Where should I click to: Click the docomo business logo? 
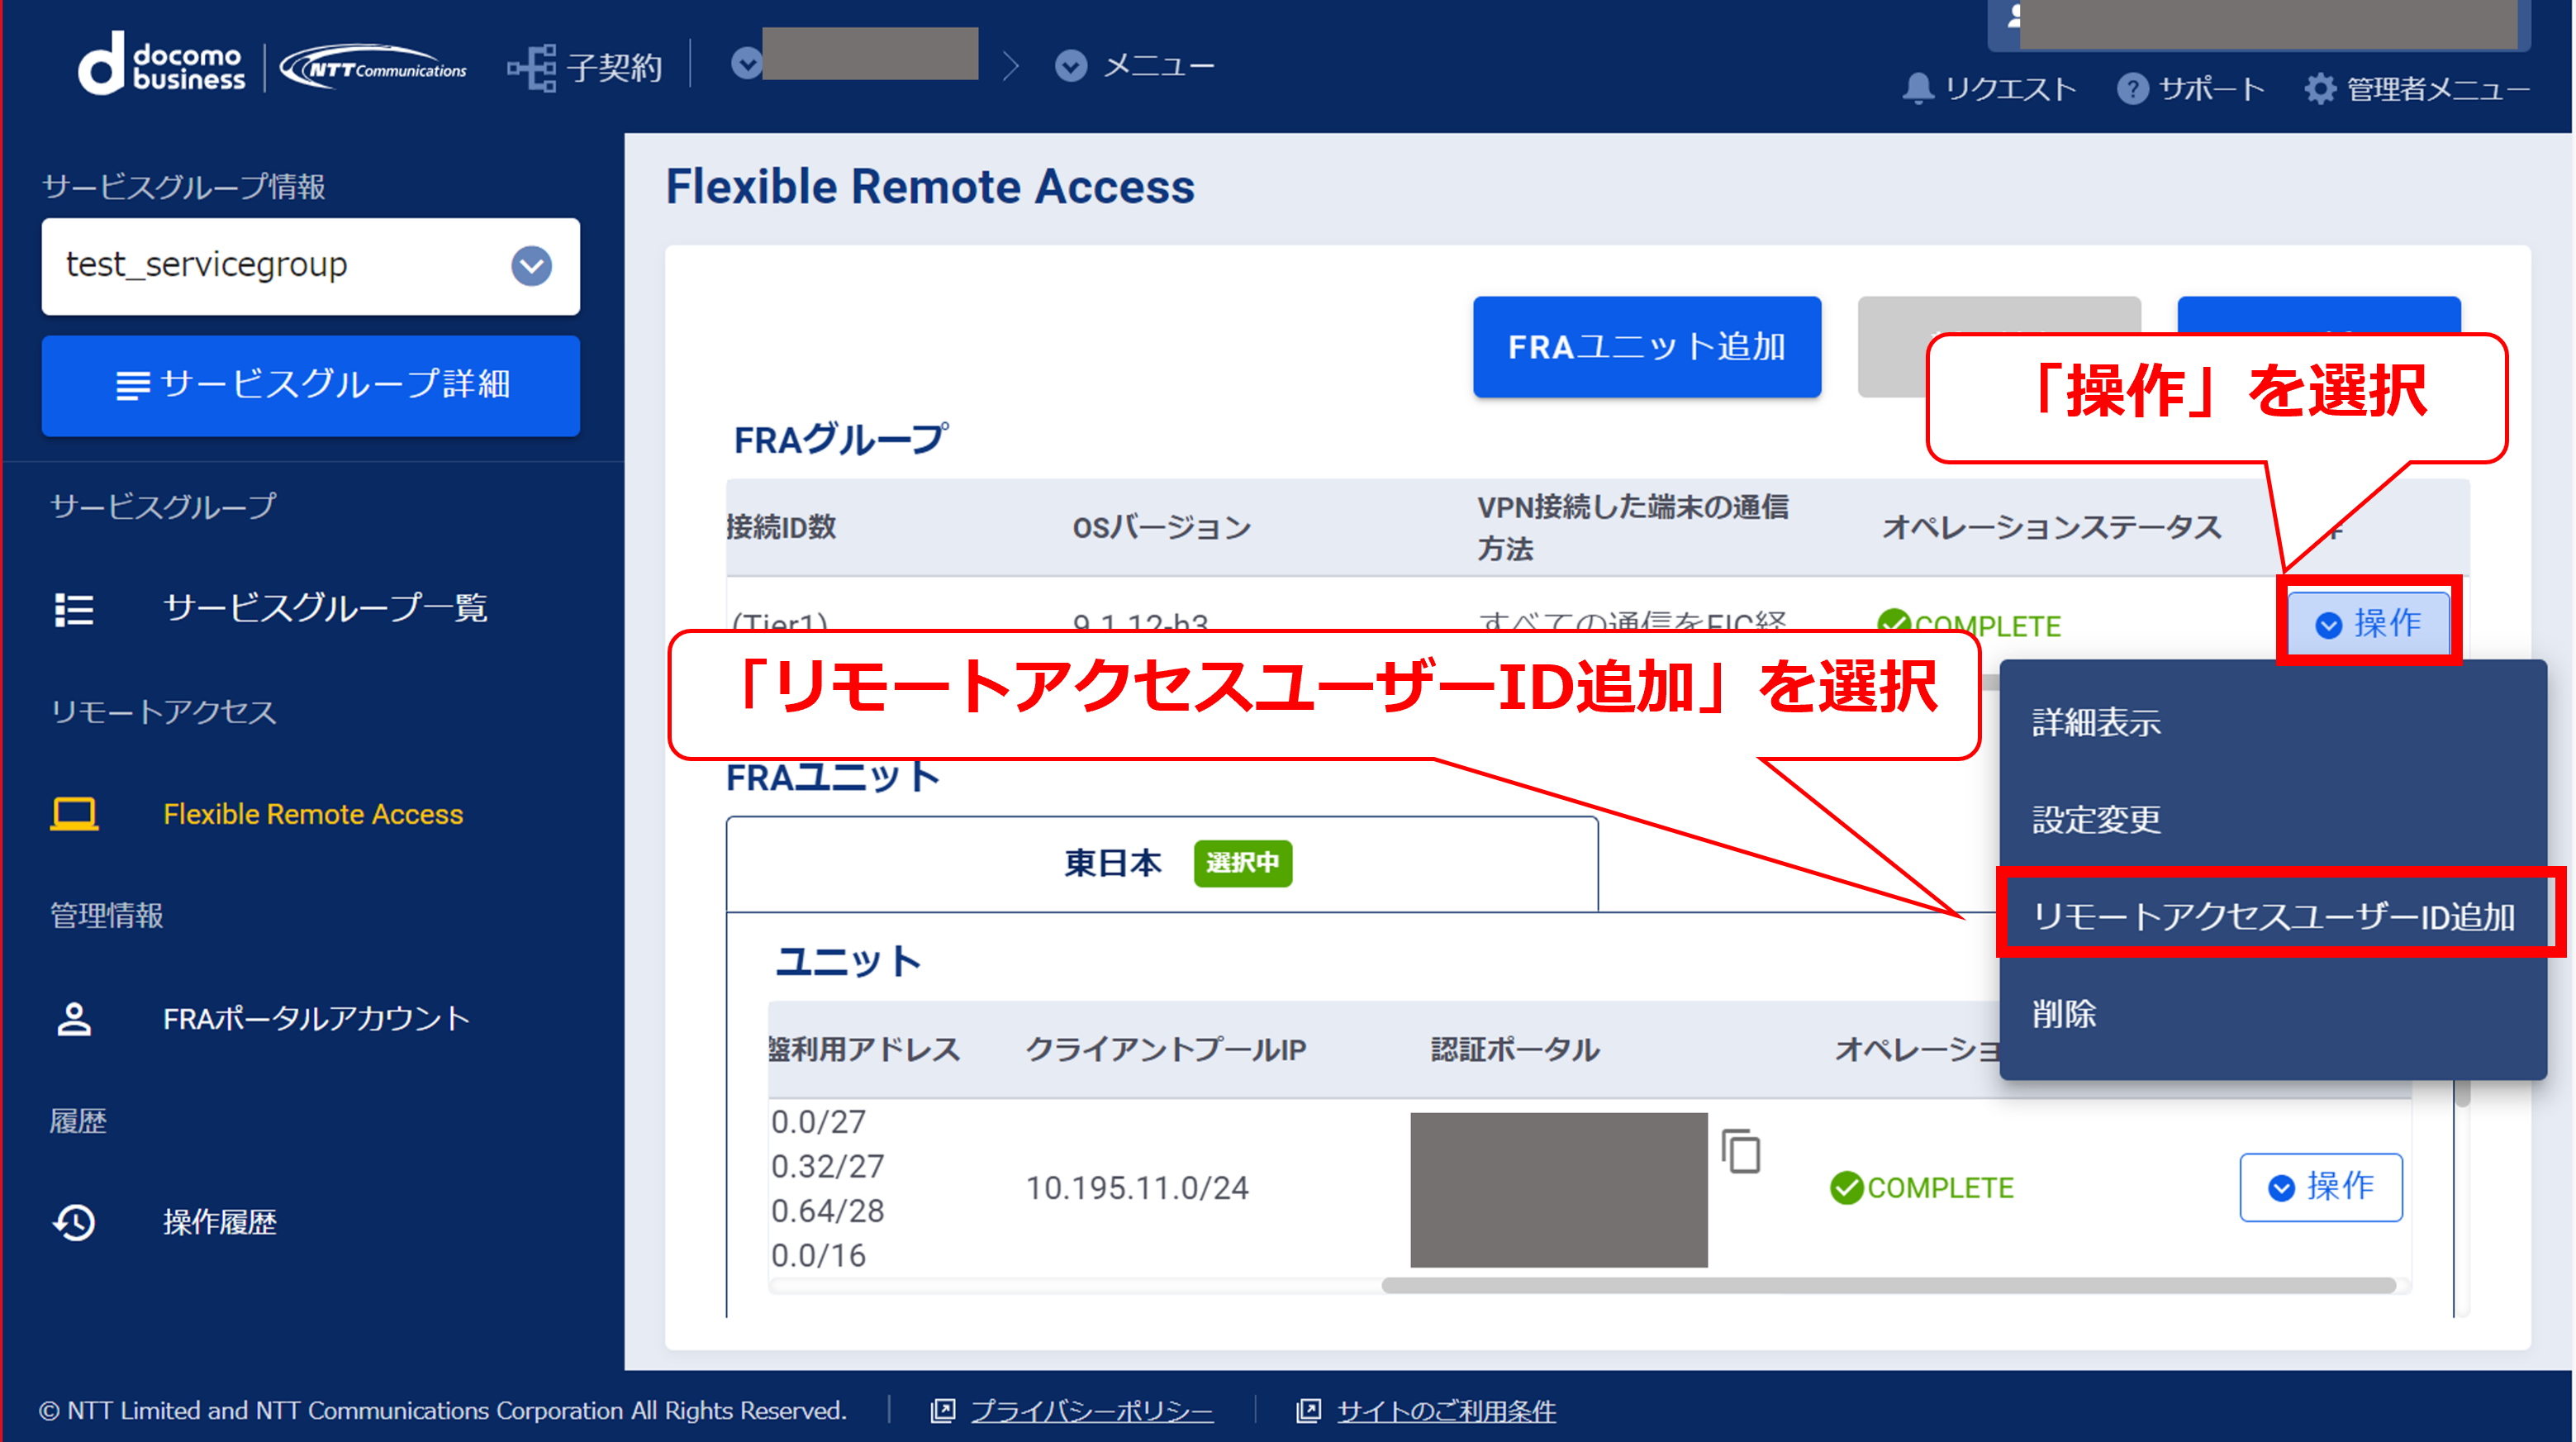pyautogui.click(x=161, y=64)
